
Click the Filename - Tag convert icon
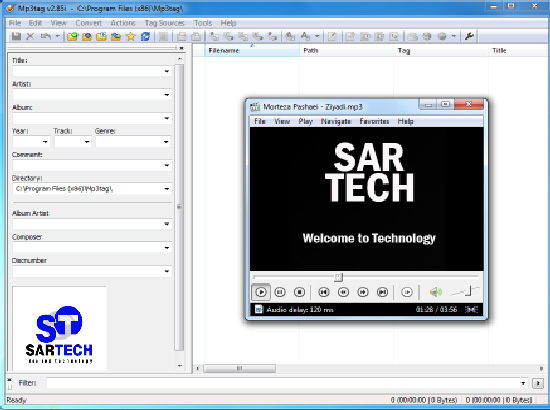point(228,36)
